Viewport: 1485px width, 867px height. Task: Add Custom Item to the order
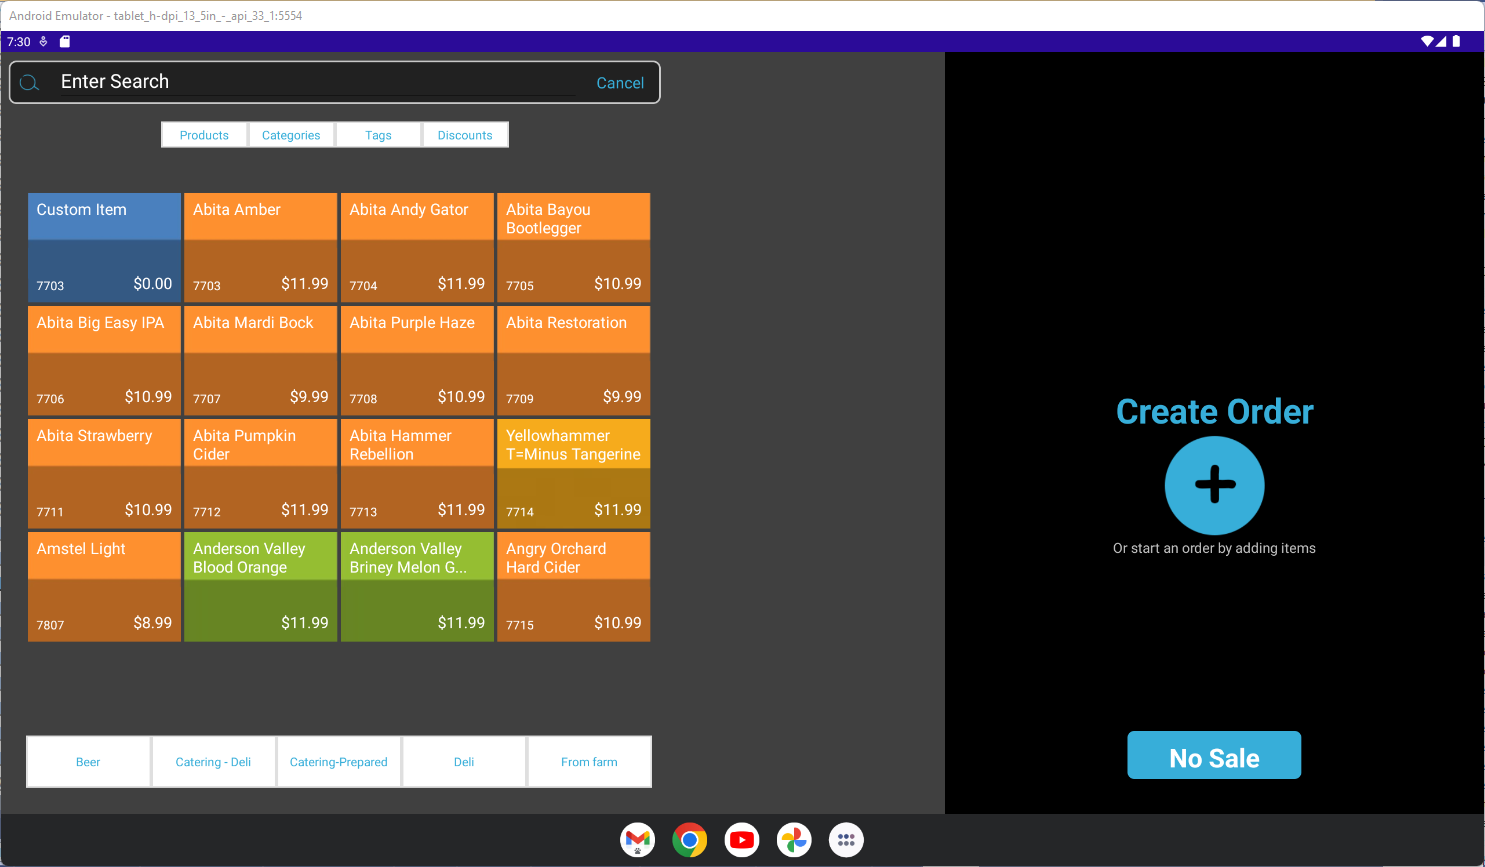pos(104,247)
